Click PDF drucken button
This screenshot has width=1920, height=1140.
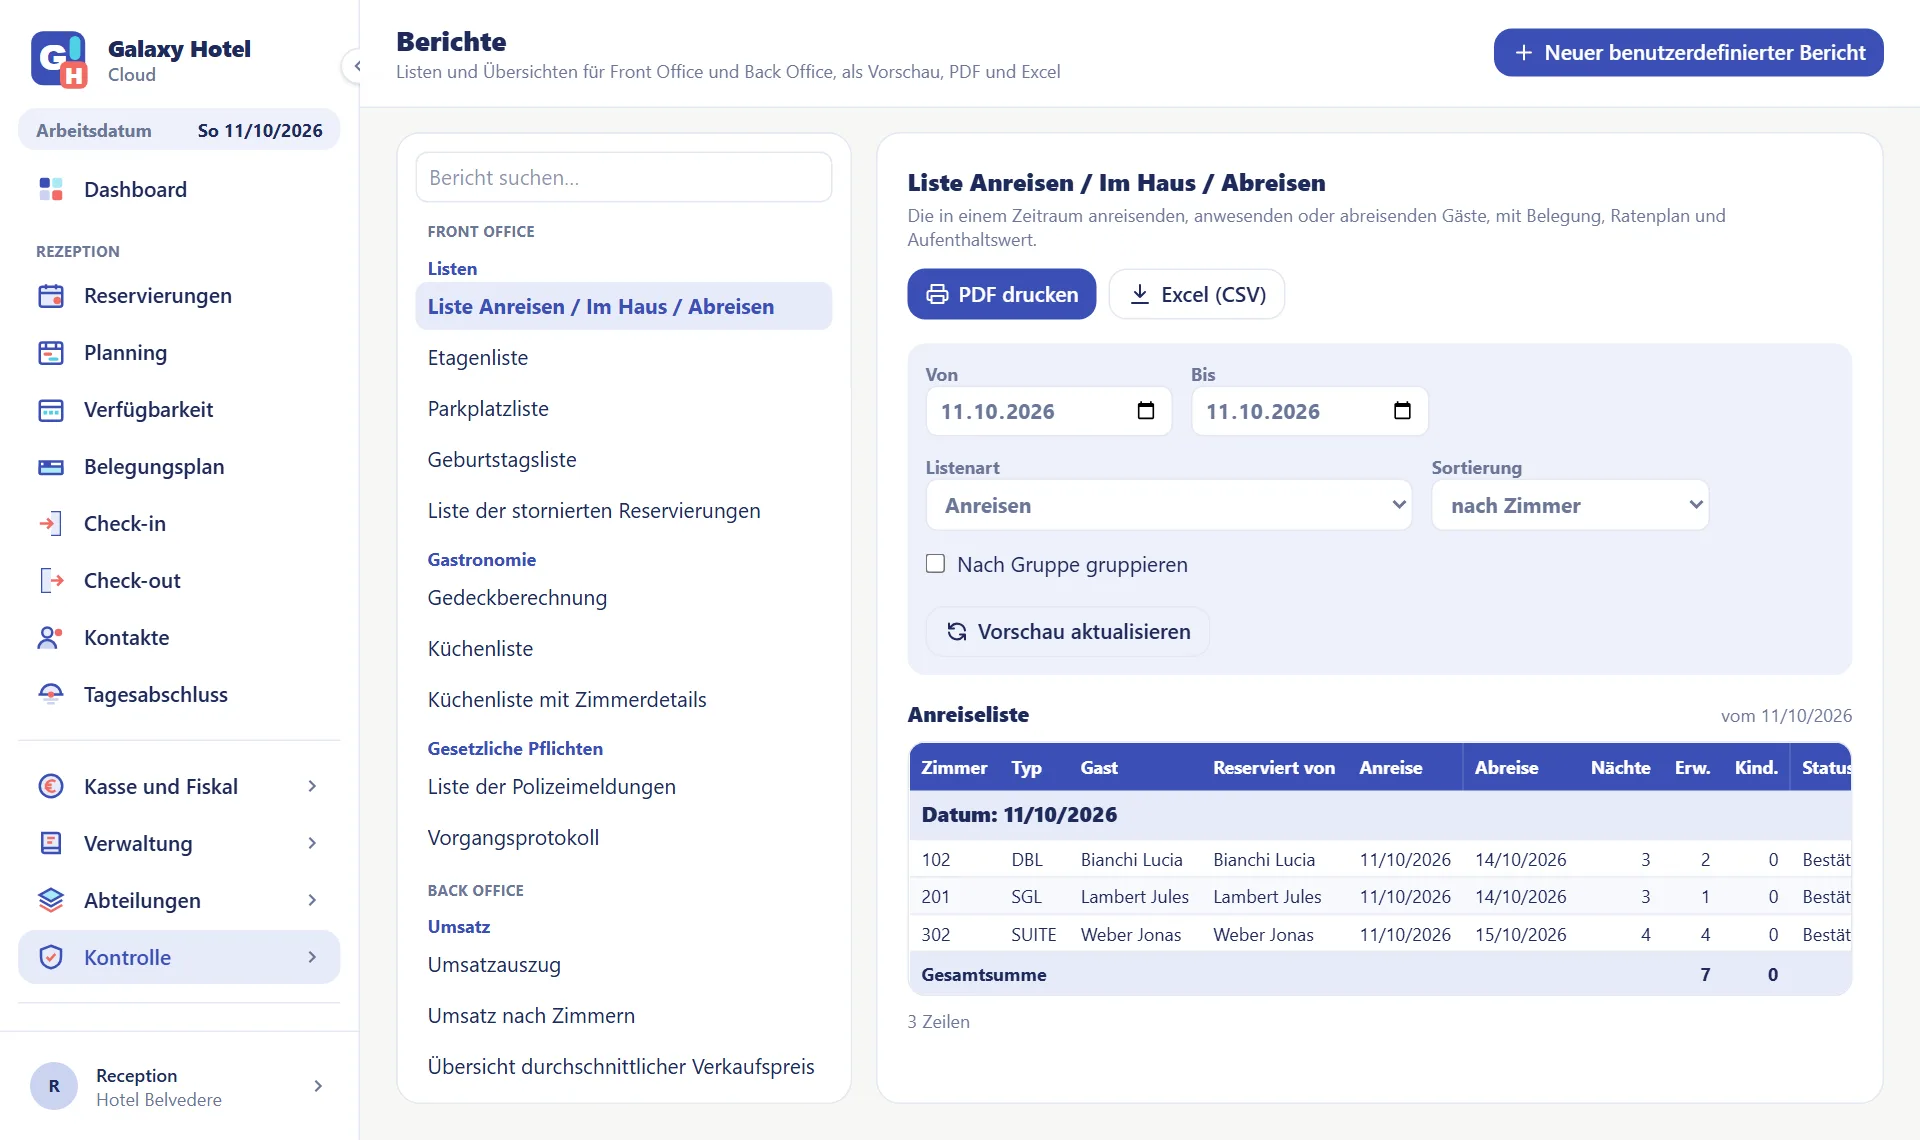[x=1001, y=295]
